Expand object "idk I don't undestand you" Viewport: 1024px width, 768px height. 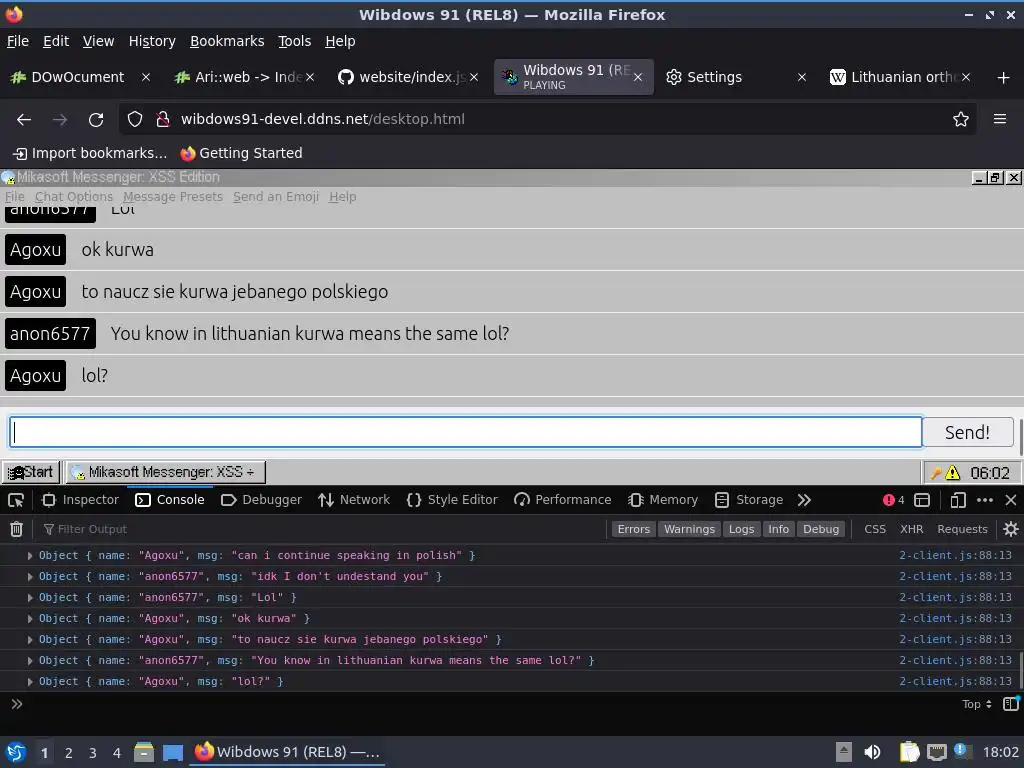click(30, 577)
